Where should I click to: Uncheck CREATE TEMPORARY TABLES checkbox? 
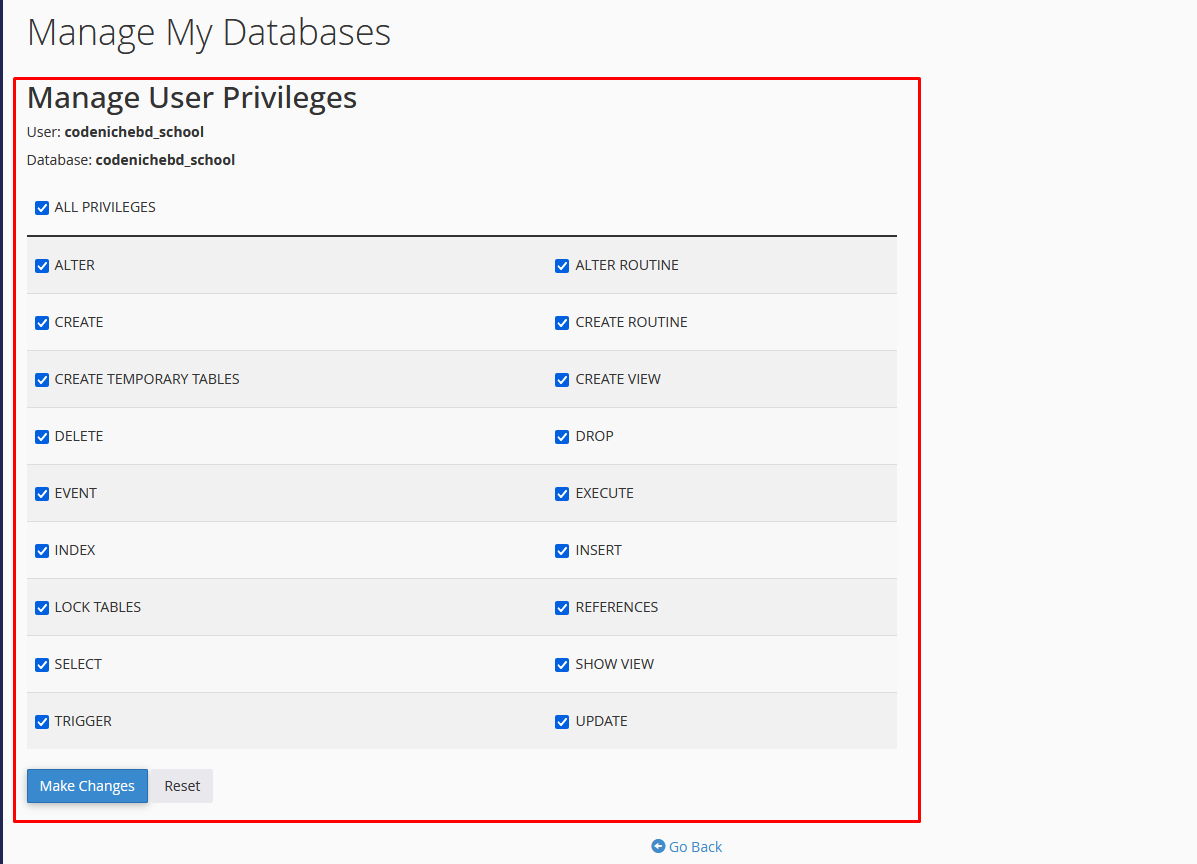click(x=42, y=380)
